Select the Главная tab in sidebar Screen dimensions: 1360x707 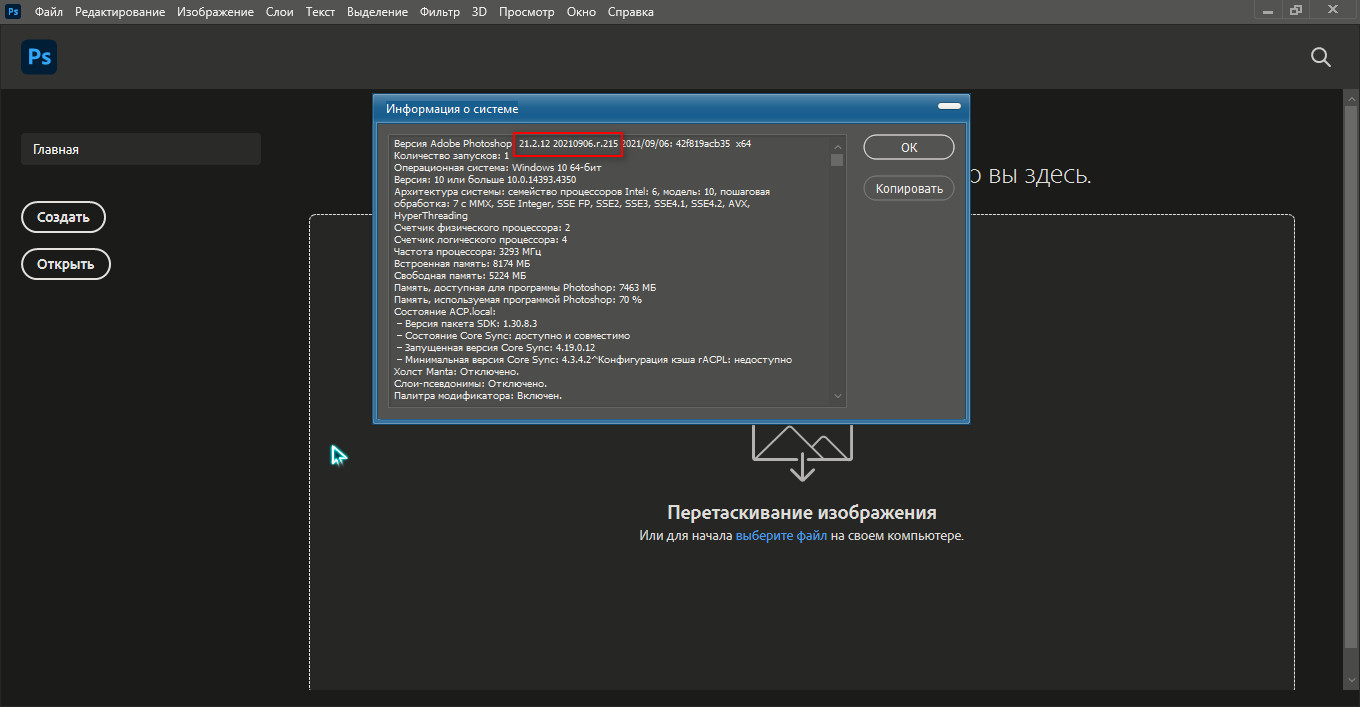click(x=140, y=149)
